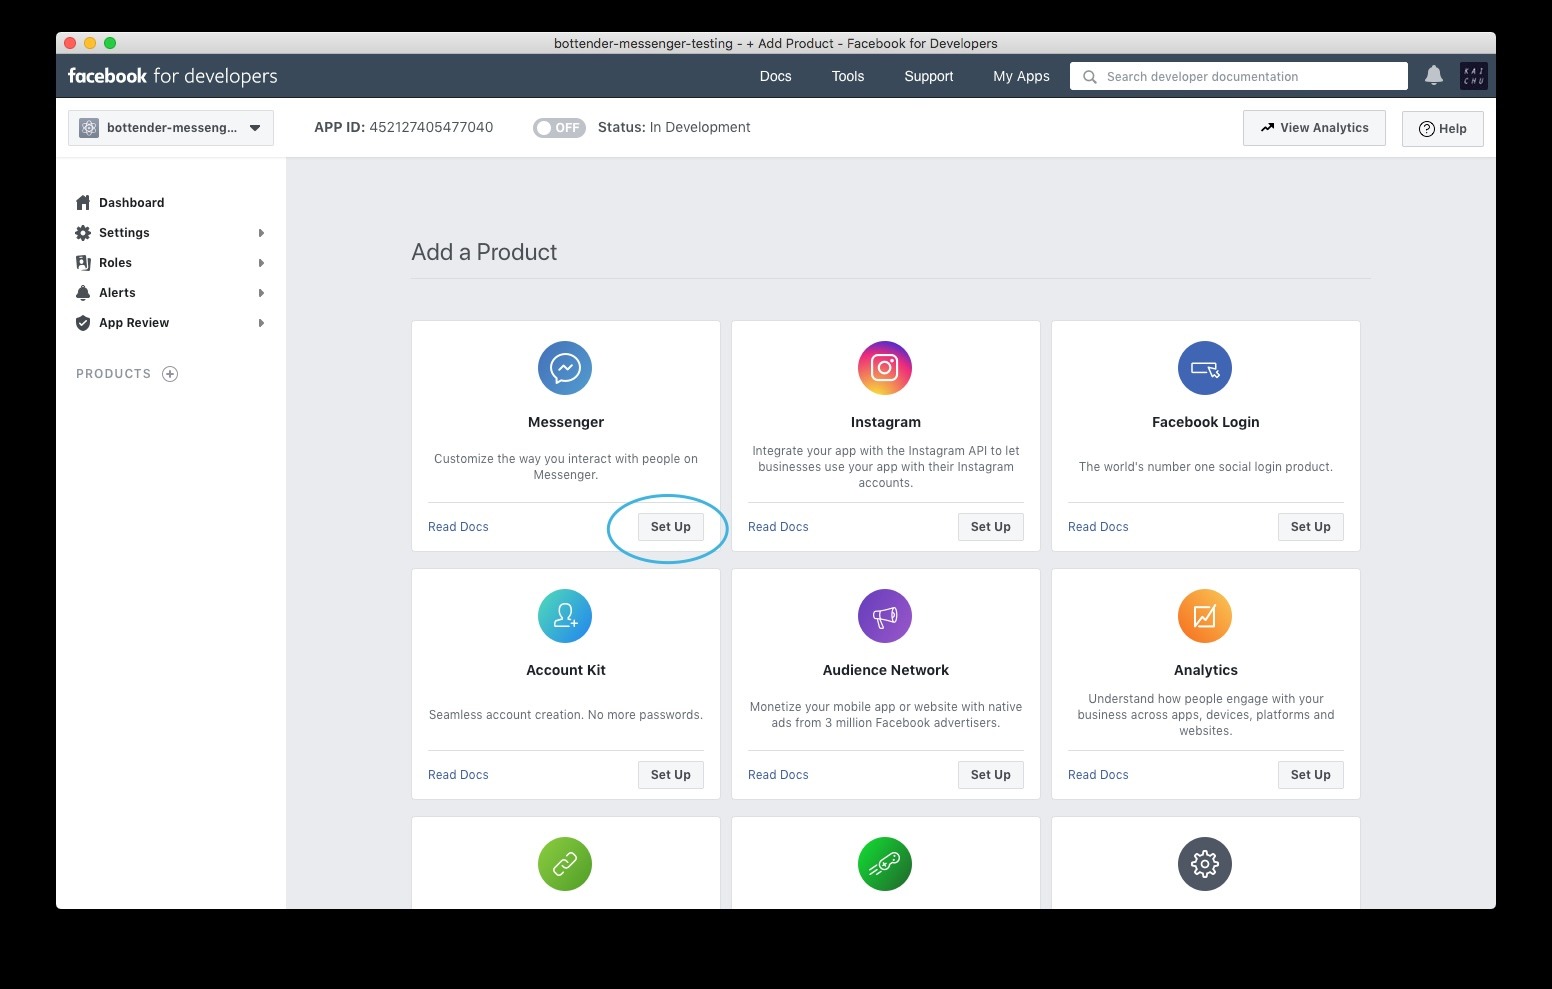1552x989 pixels.
Task: Expand the Settings submenu arrow
Action: [261, 233]
